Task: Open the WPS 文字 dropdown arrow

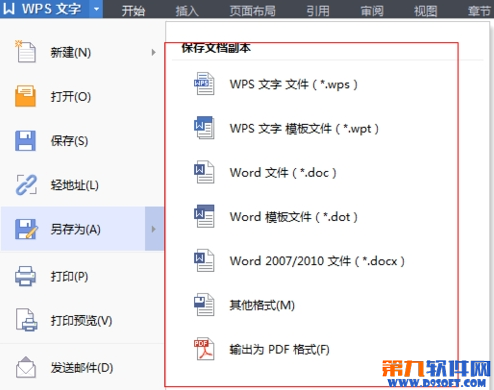Action: tap(96, 9)
